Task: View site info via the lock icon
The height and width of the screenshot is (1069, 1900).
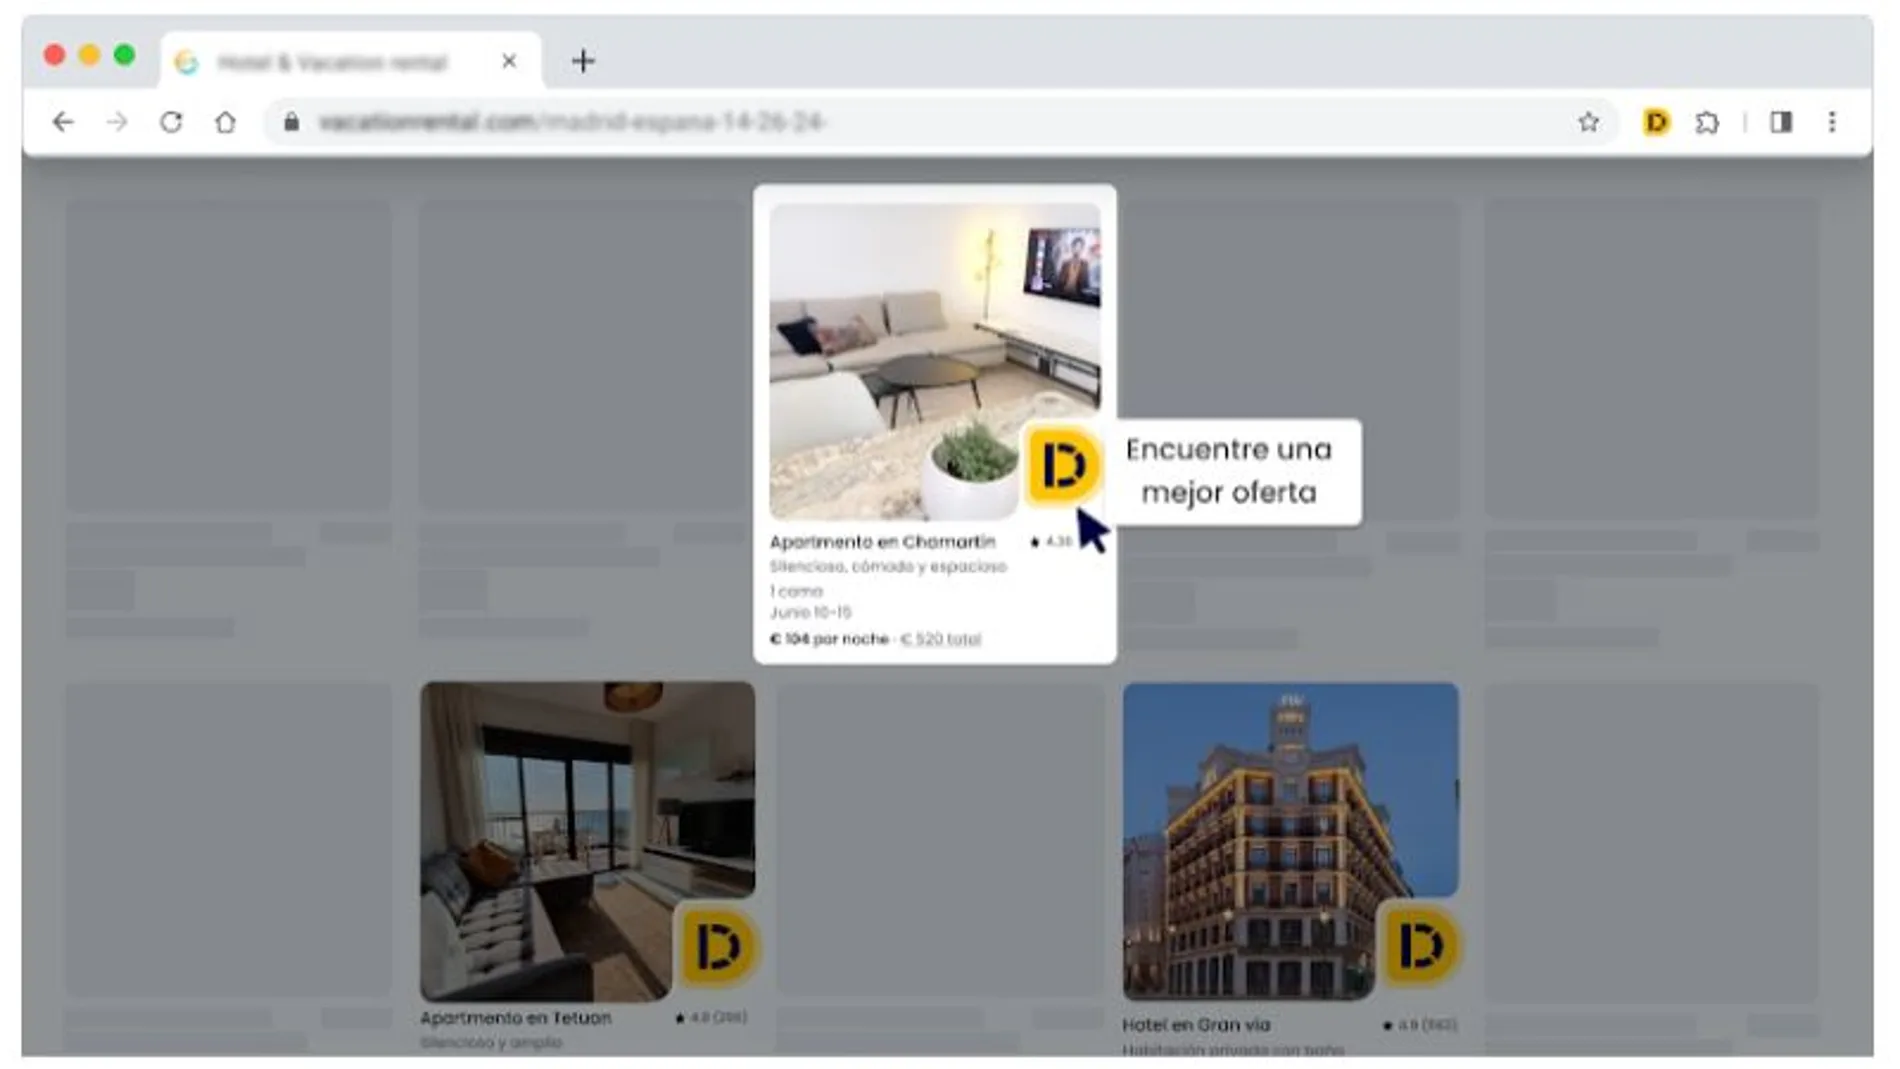Action: click(x=291, y=122)
